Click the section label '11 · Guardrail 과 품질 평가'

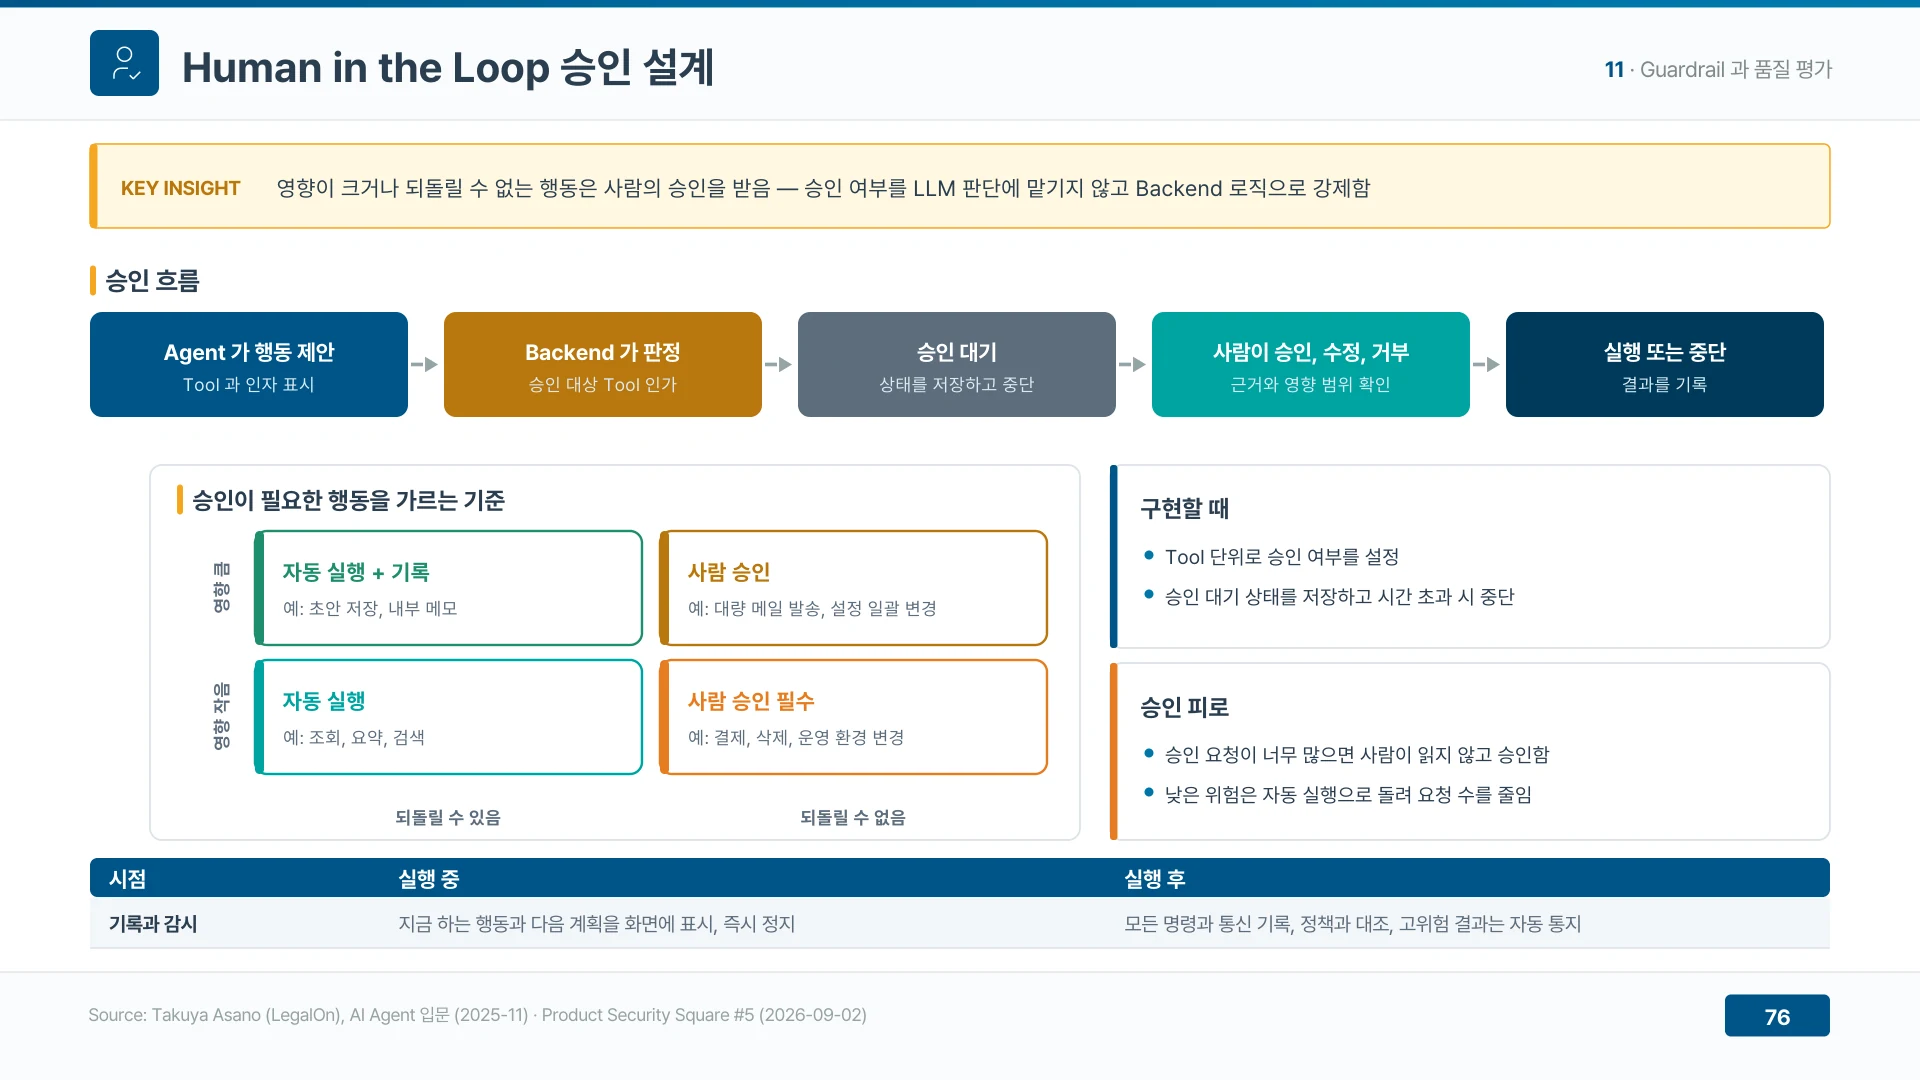[1718, 69]
